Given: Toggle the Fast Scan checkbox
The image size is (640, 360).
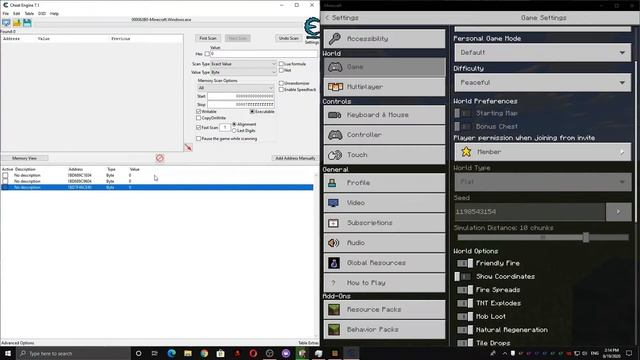Looking at the screenshot, I should (199, 128).
